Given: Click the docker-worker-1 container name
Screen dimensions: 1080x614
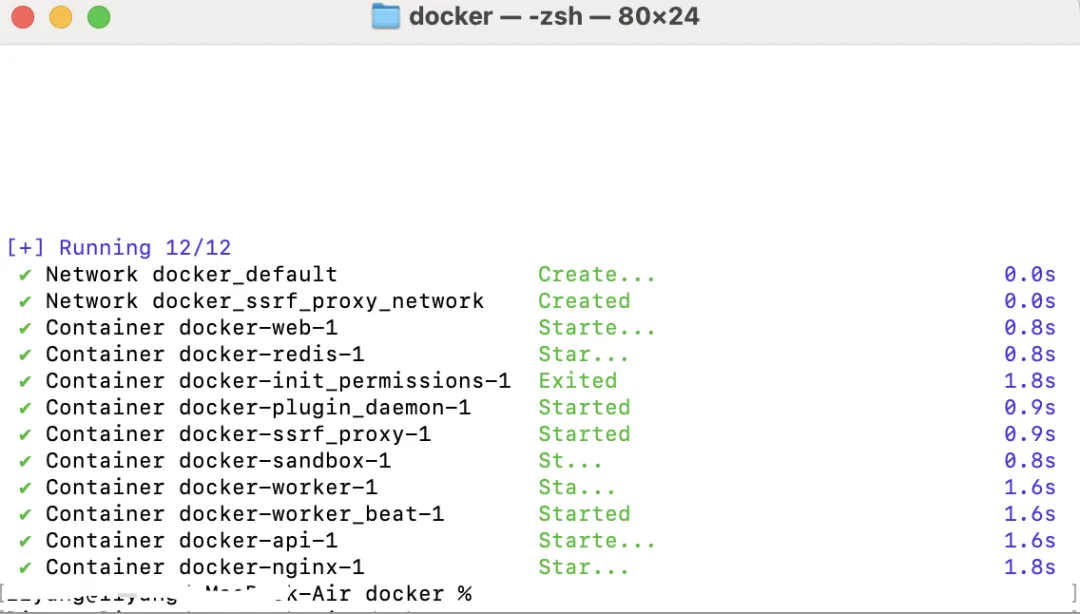Looking at the screenshot, I should click(278, 487).
